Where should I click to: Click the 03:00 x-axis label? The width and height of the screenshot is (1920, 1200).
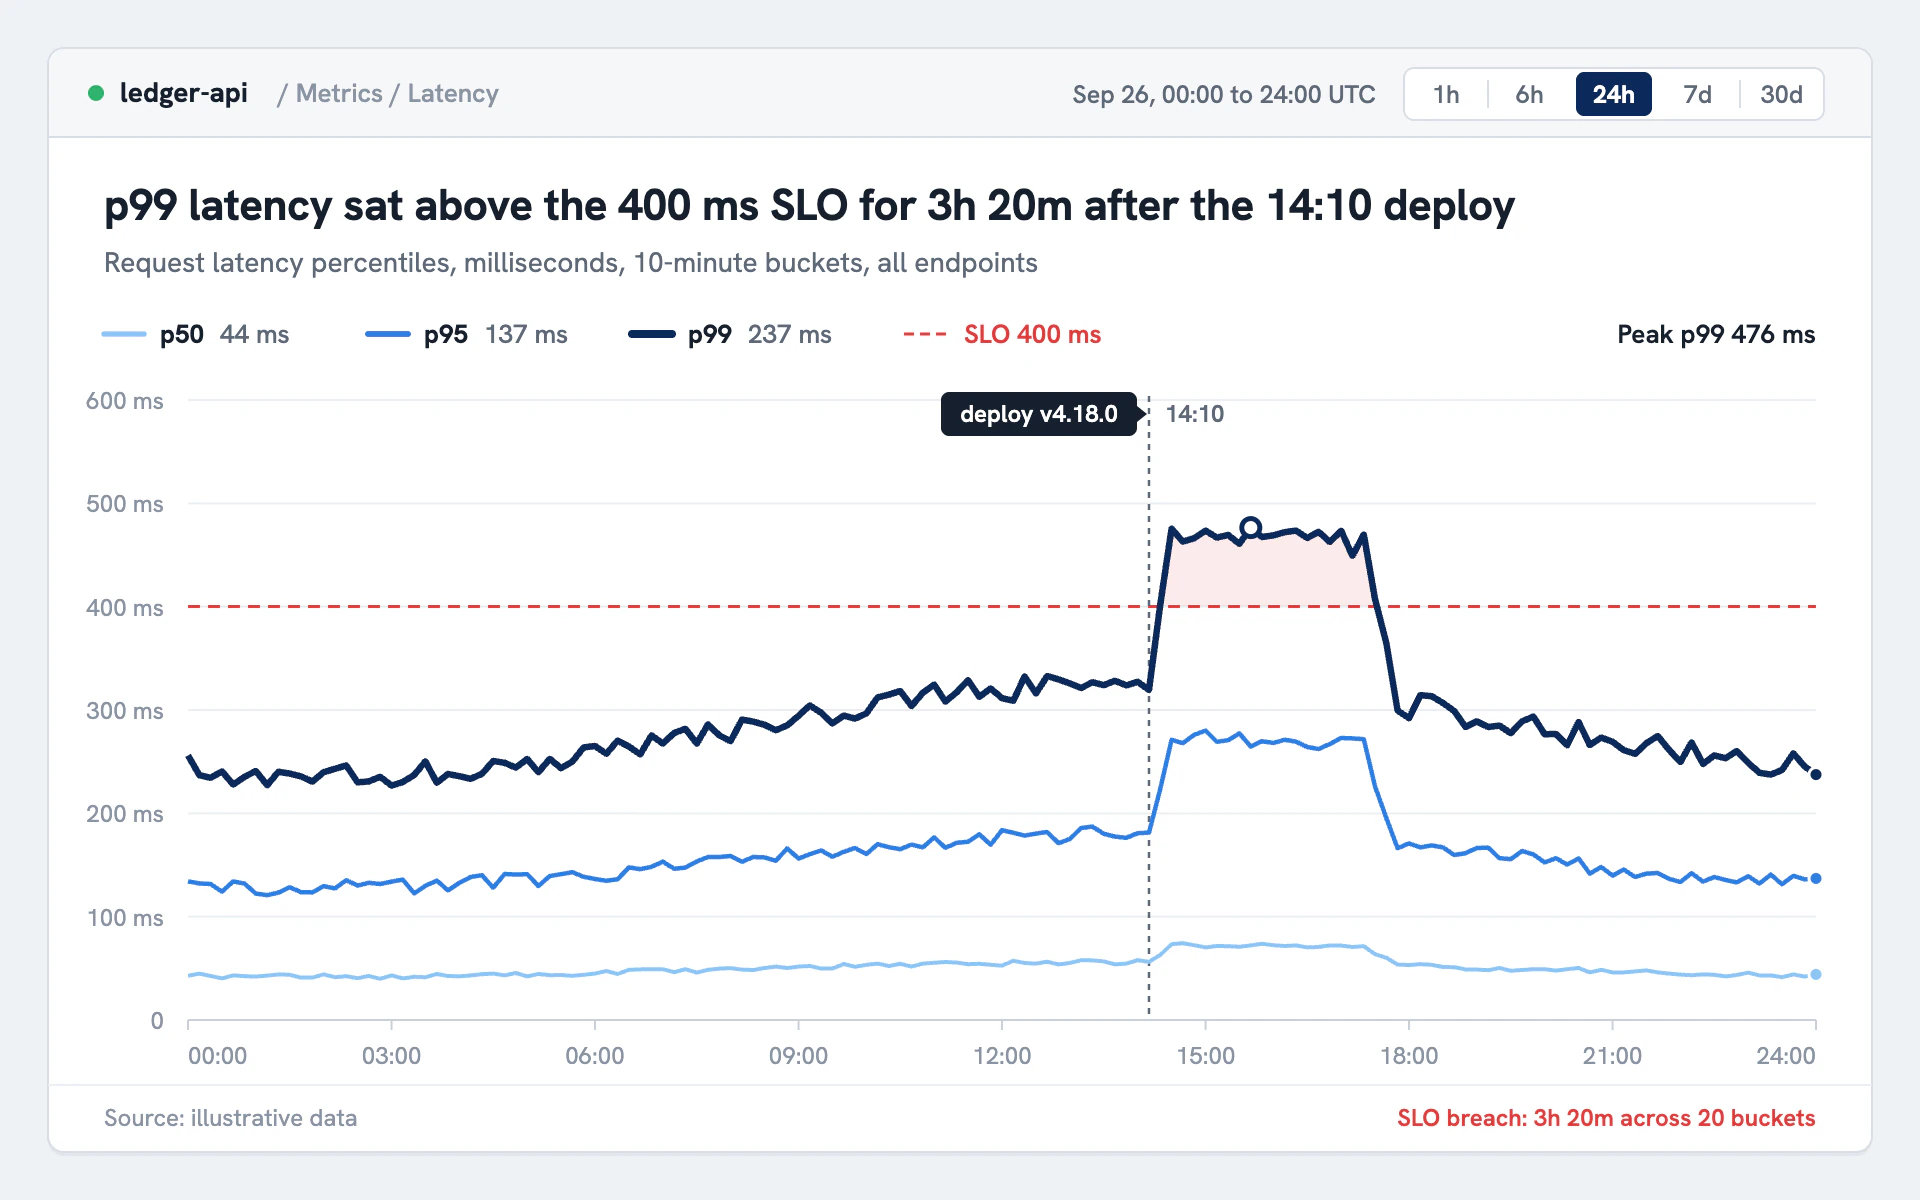[x=391, y=1056]
